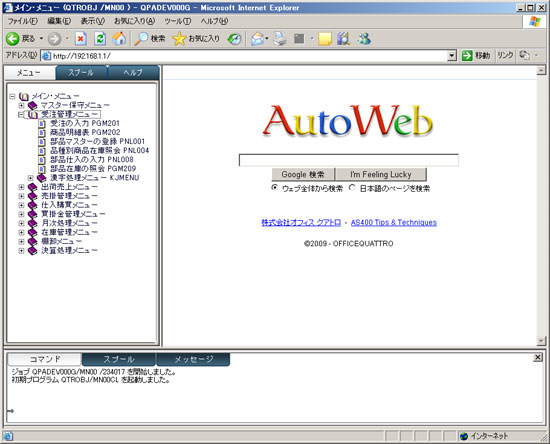Click the IE Back arrow button
The width and height of the screenshot is (550, 444).
coord(13,39)
